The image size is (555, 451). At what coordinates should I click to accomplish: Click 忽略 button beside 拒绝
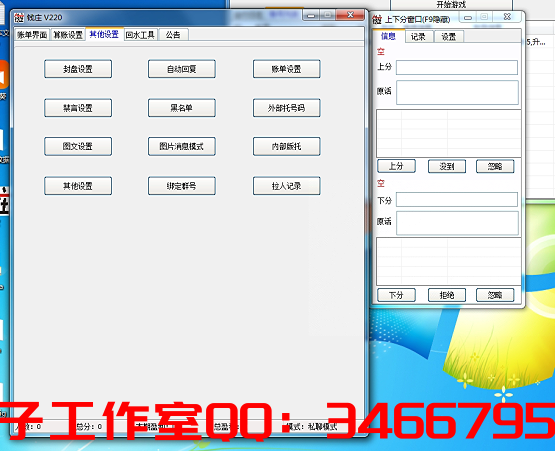[x=495, y=295]
